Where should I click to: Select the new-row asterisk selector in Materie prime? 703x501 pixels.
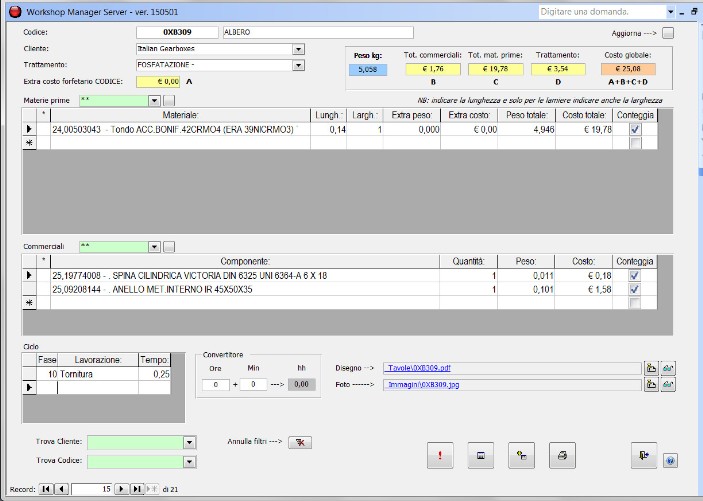29,143
